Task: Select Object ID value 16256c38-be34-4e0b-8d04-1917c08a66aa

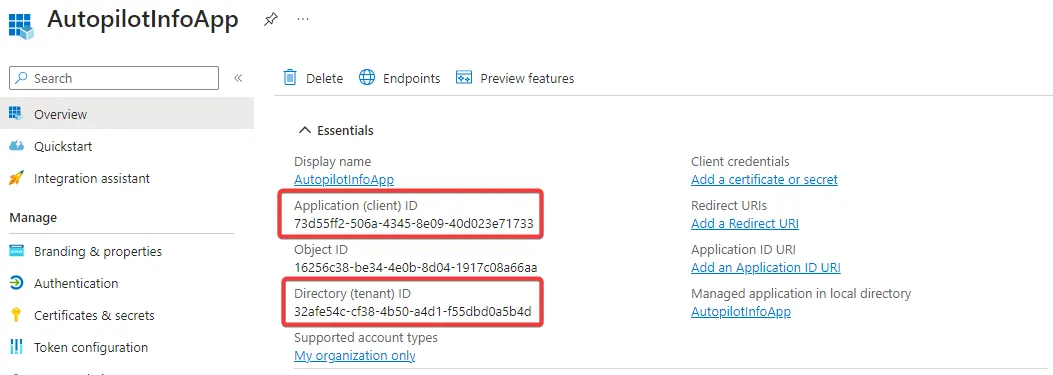Action: click(416, 267)
